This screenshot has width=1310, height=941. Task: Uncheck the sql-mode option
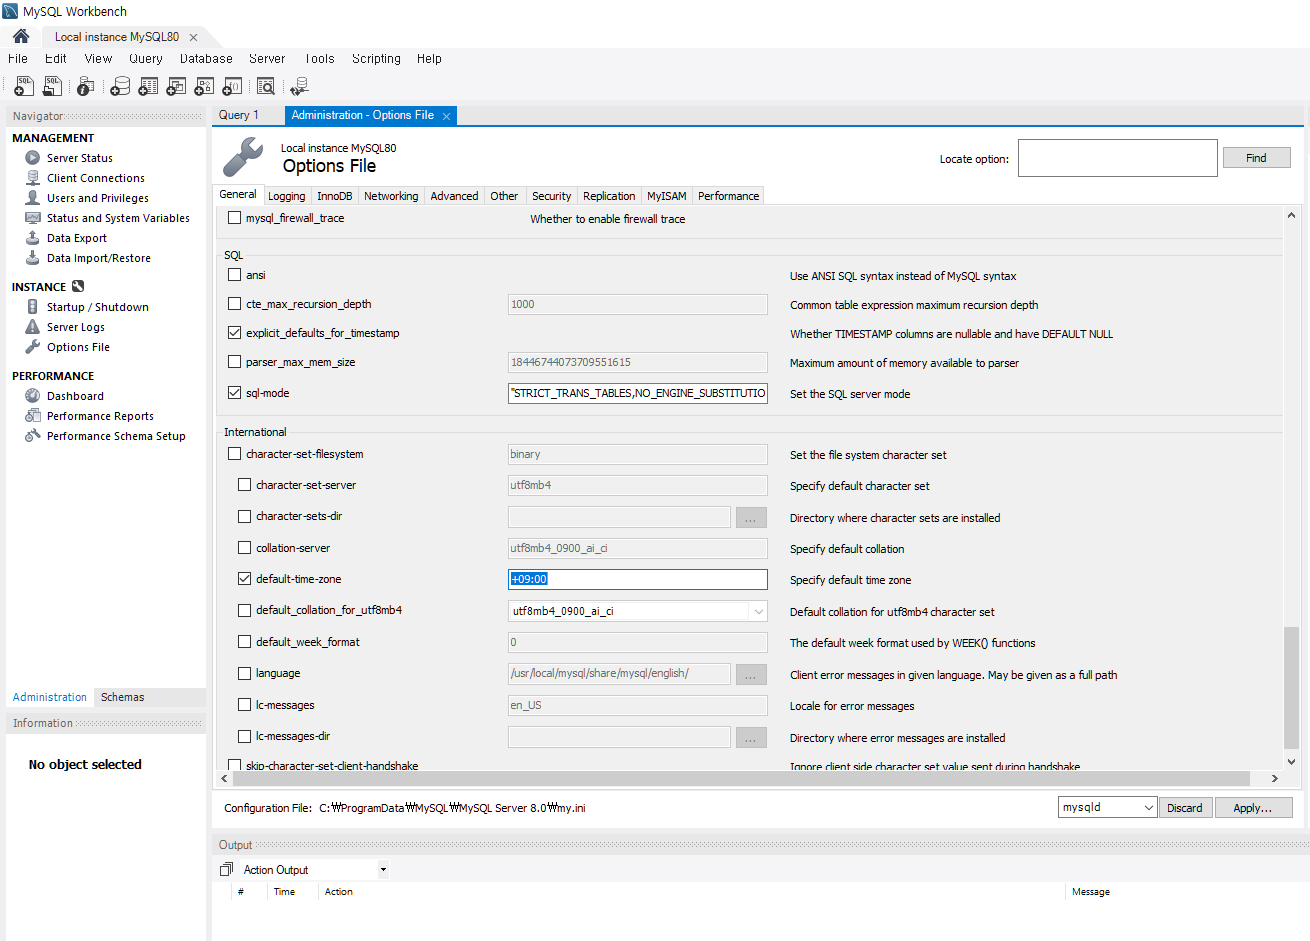[x=235, y=392]
